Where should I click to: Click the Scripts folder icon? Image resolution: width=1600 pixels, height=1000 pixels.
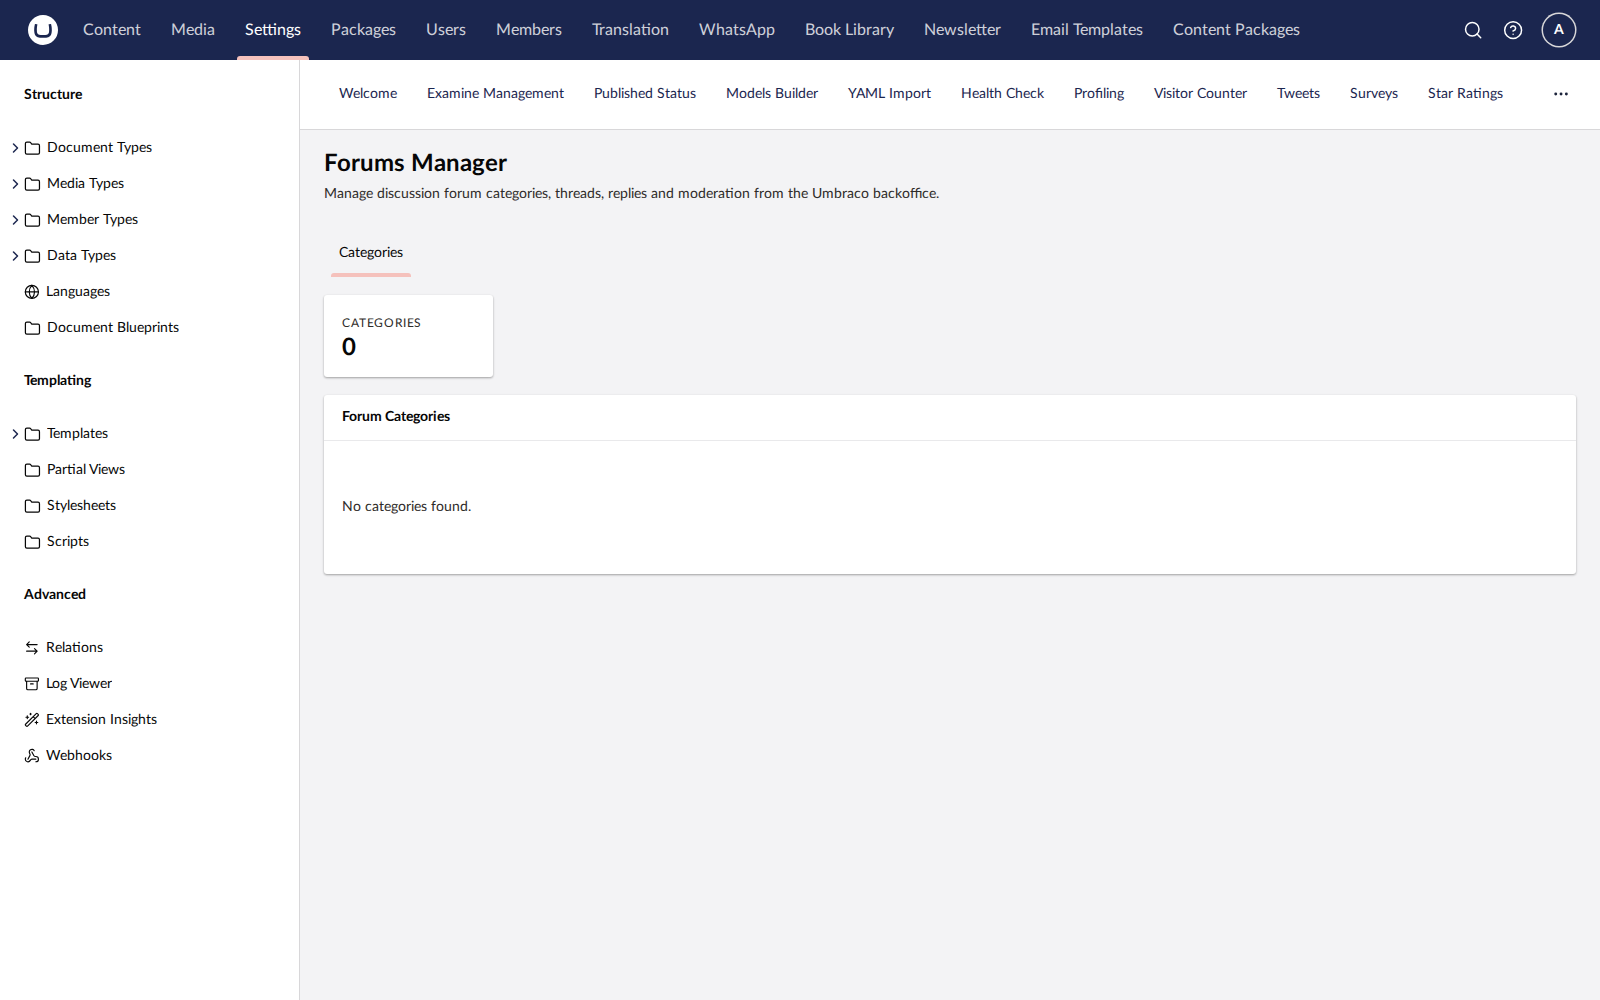point(32,542)
